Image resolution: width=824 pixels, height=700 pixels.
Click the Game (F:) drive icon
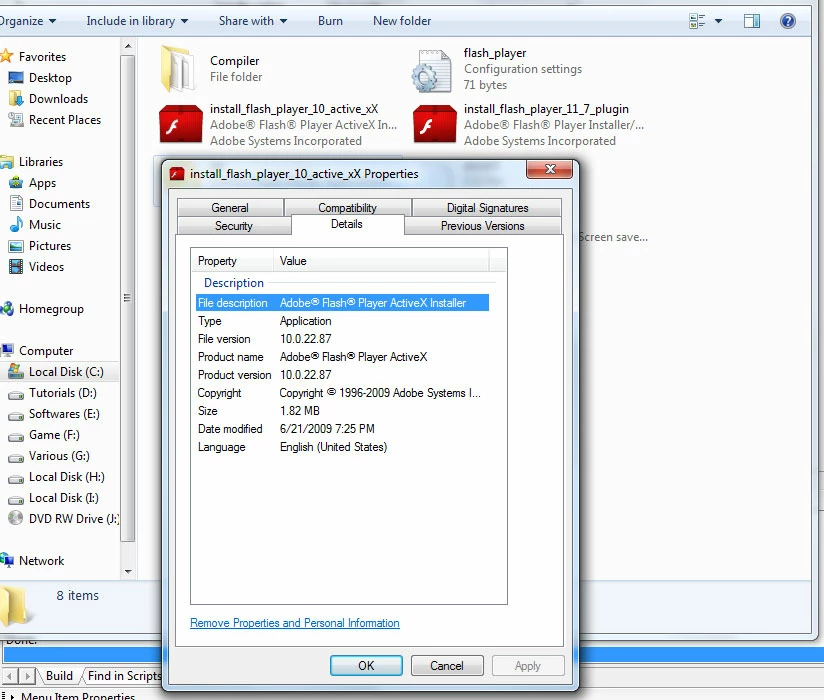point(16,436)
